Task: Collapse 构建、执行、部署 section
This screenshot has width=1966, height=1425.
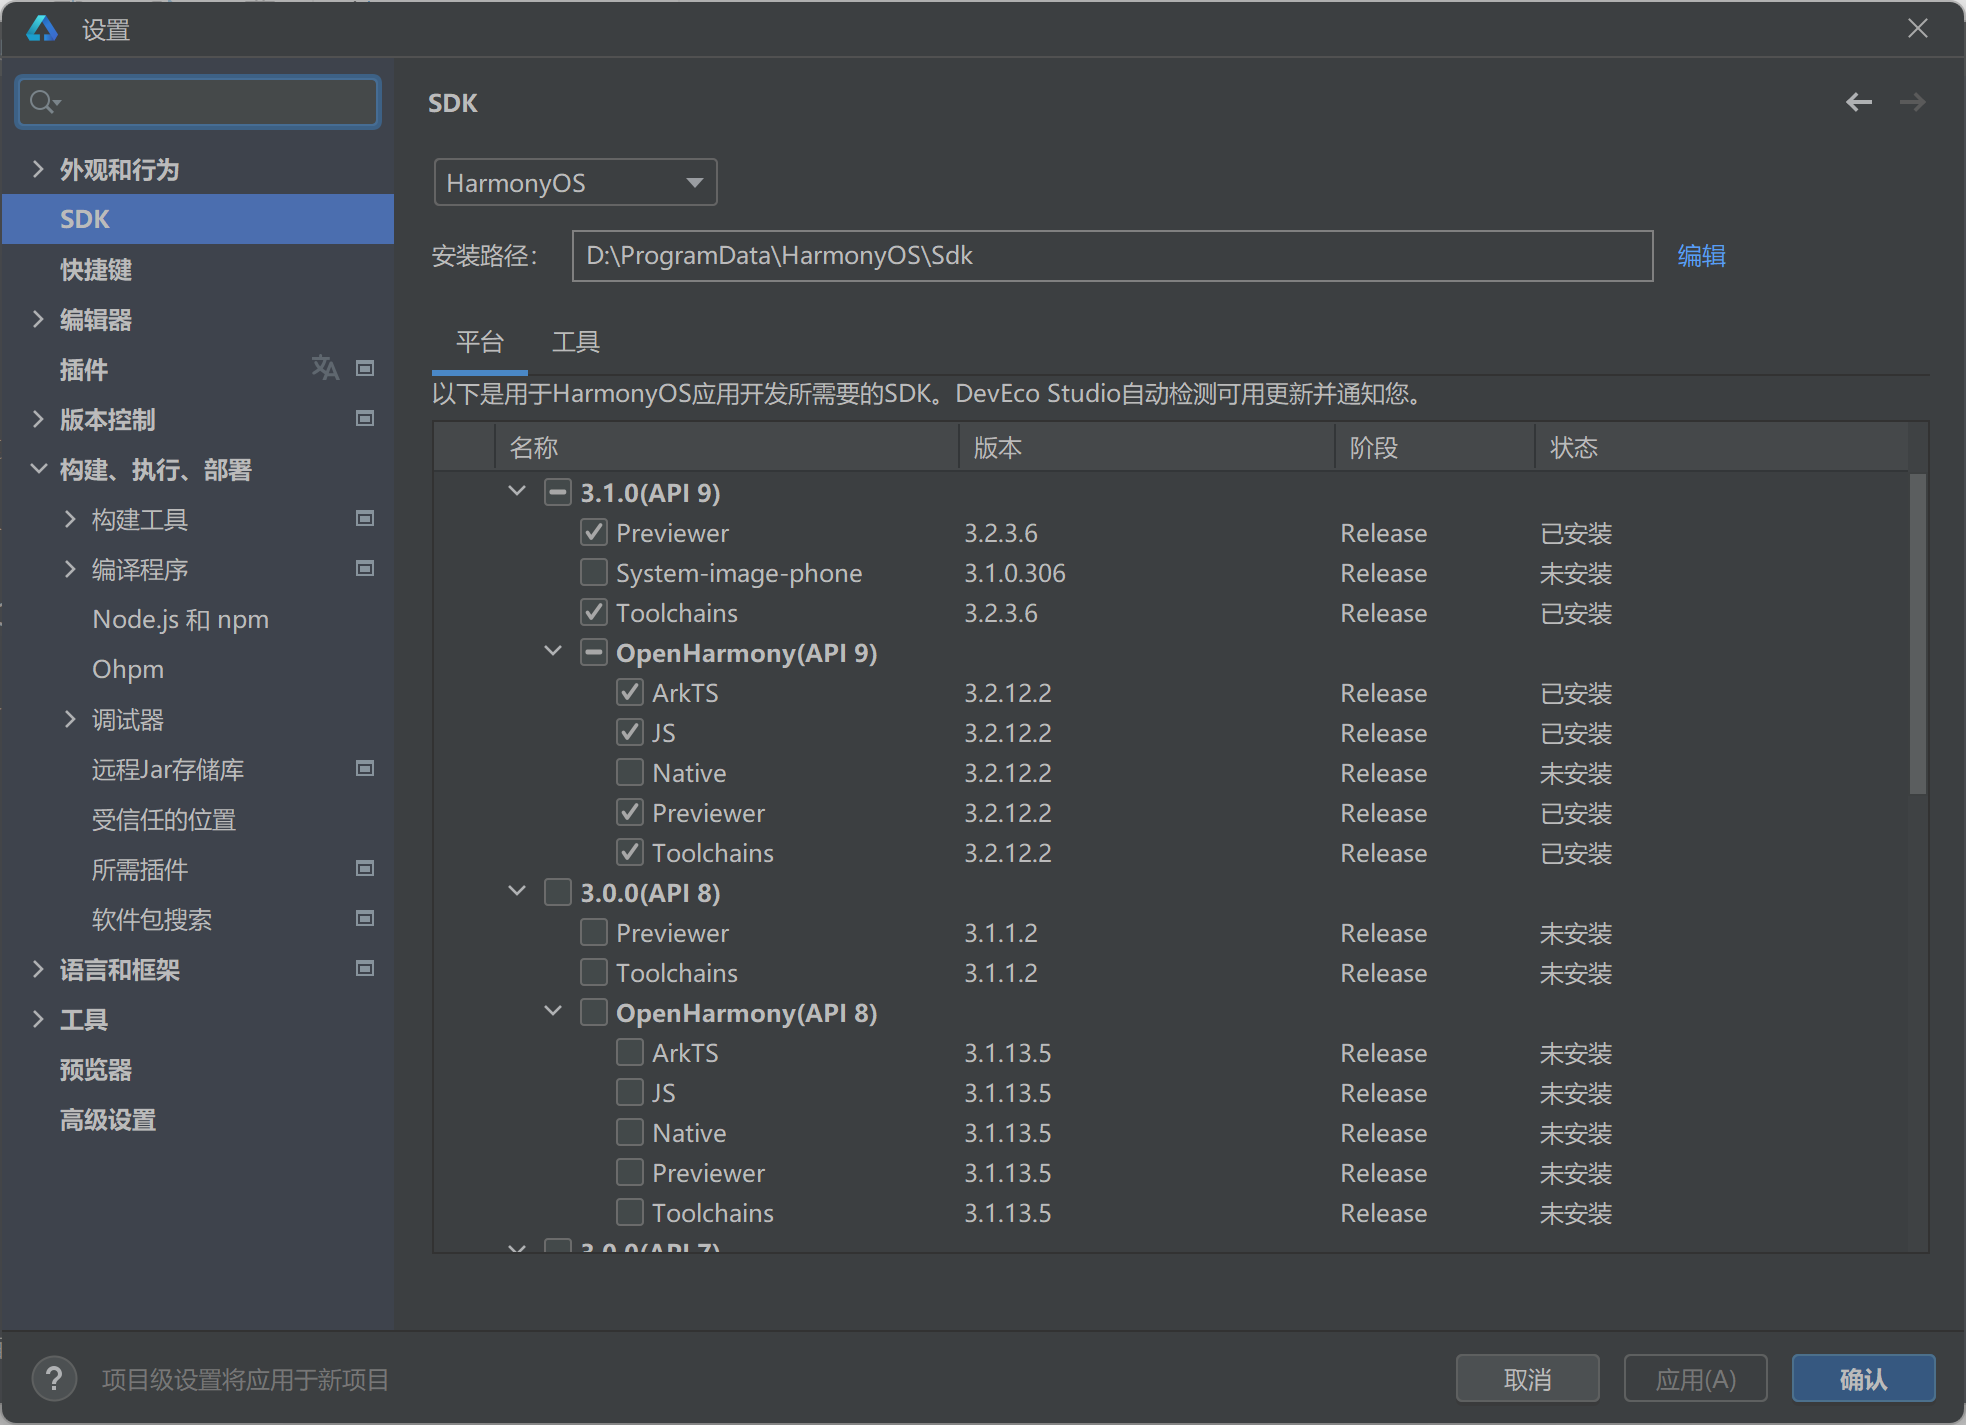Action: [x=38, y=469]
